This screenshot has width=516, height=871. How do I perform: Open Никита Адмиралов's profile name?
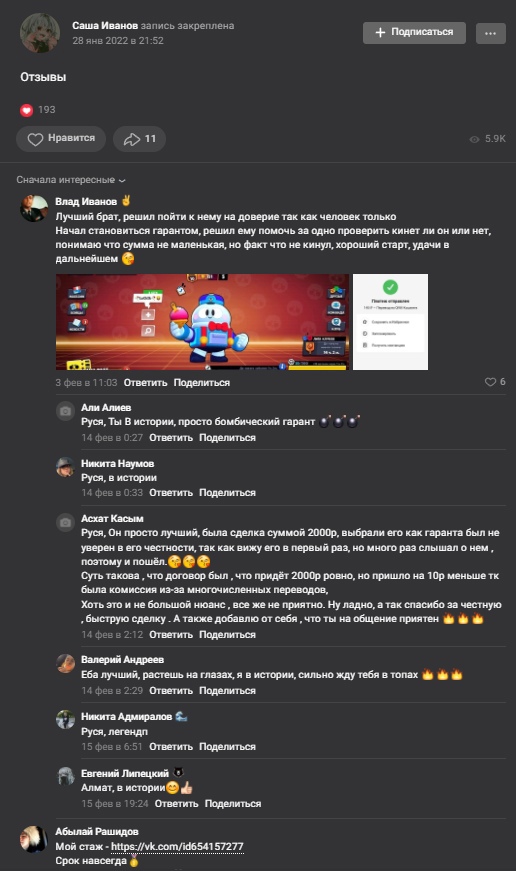pyautogui.click(x=127, y=717)
